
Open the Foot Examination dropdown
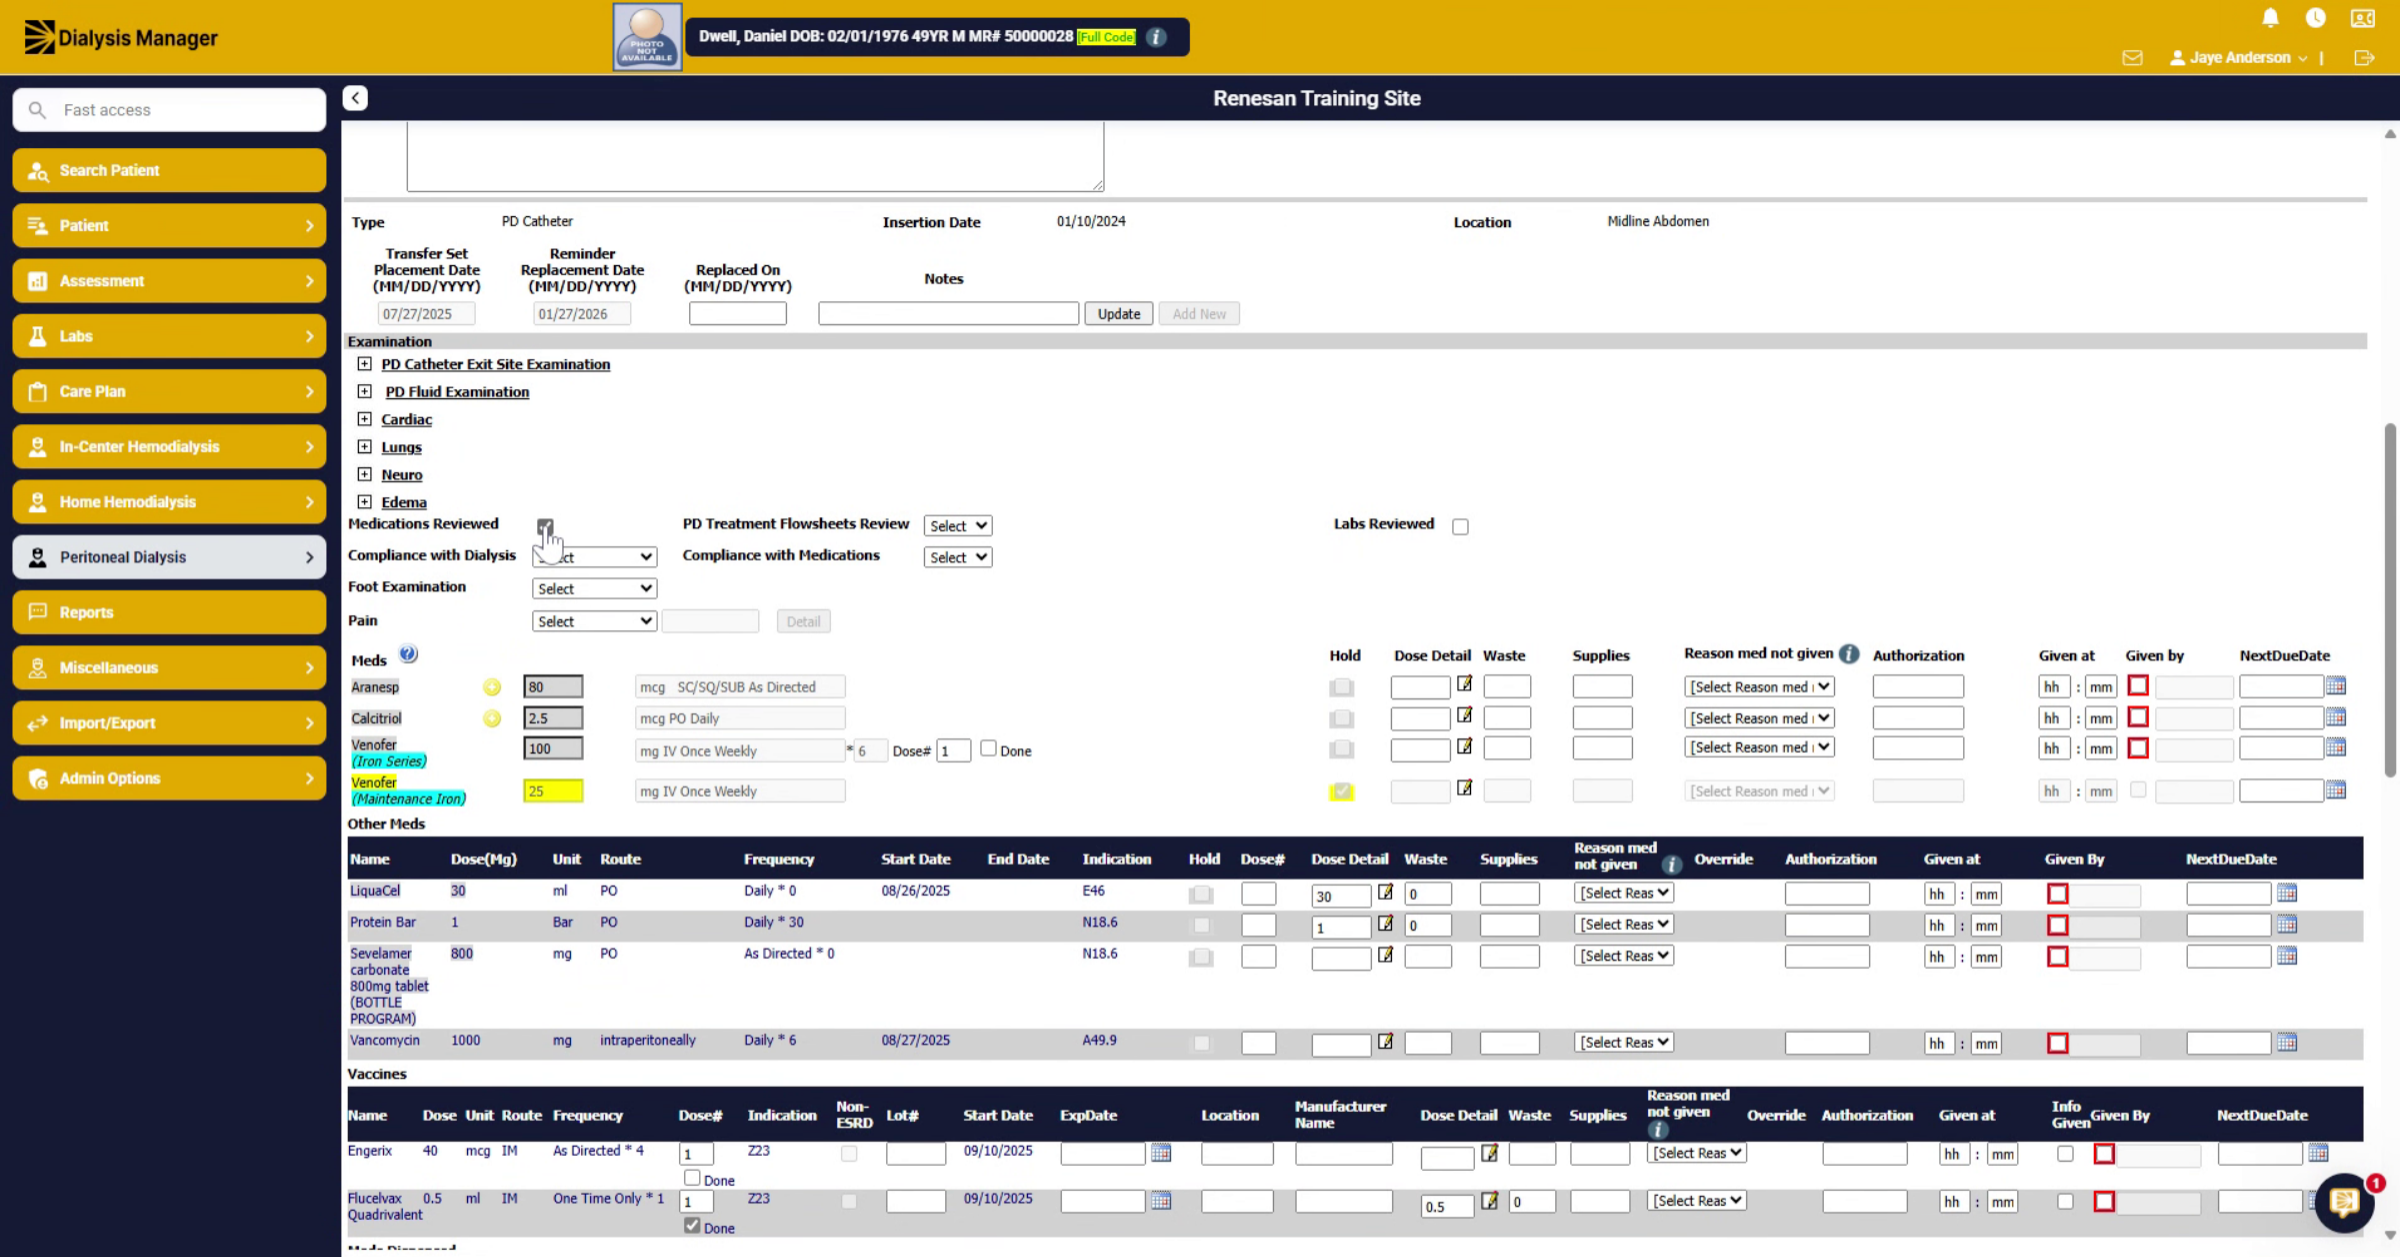coord(594,589)
